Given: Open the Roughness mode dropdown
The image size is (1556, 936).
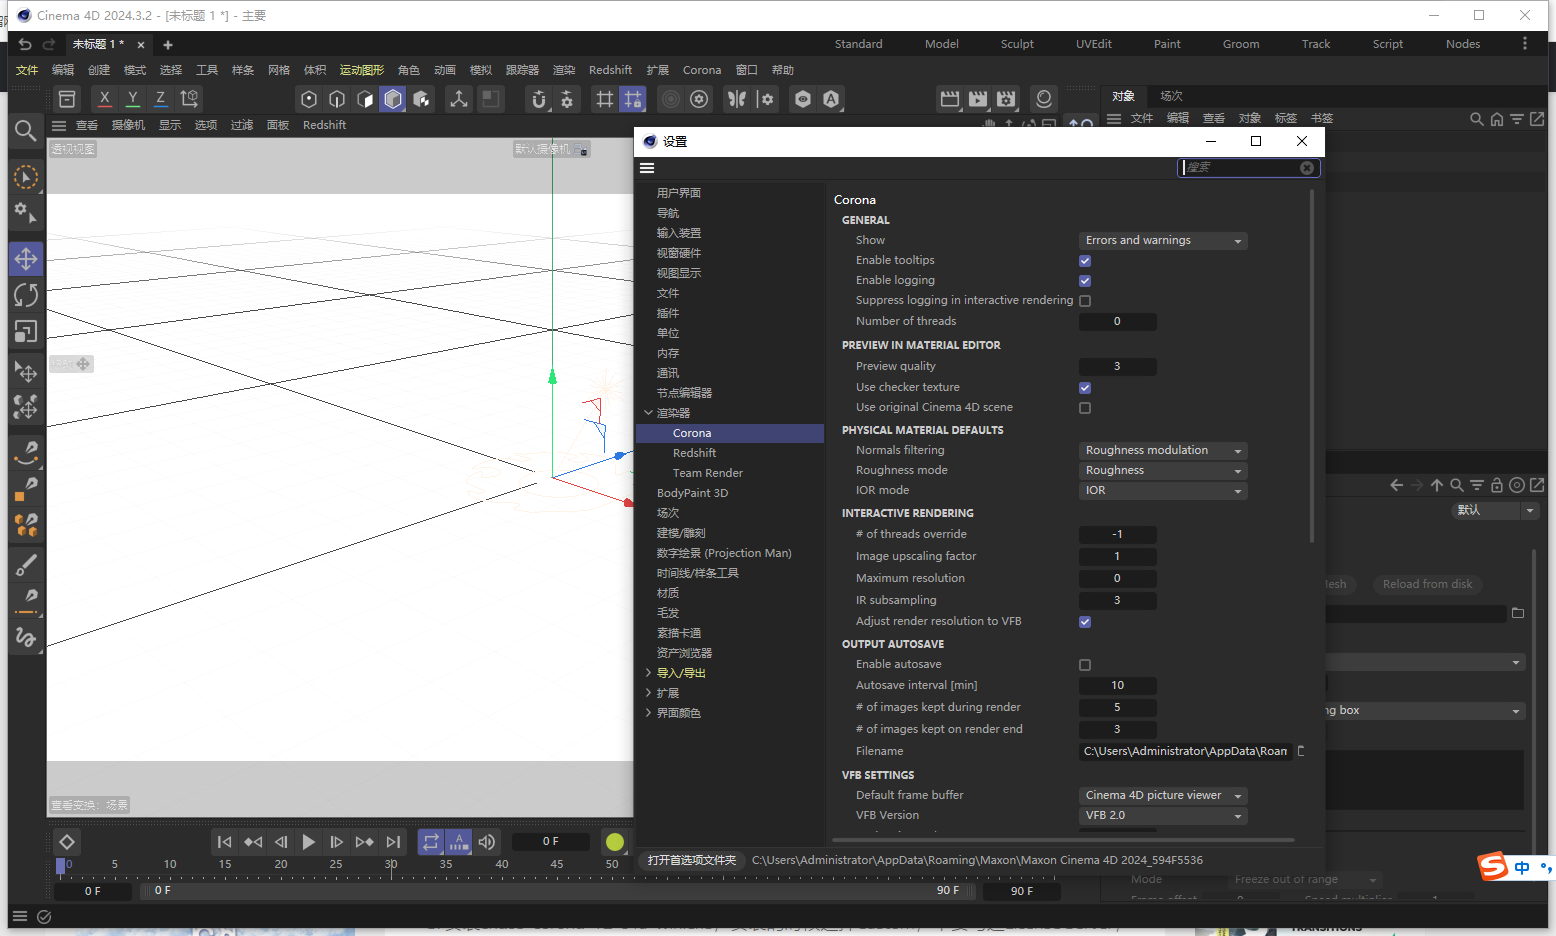Looking at the screenshot, I should pyautogui.click(x=1163, y=471).
